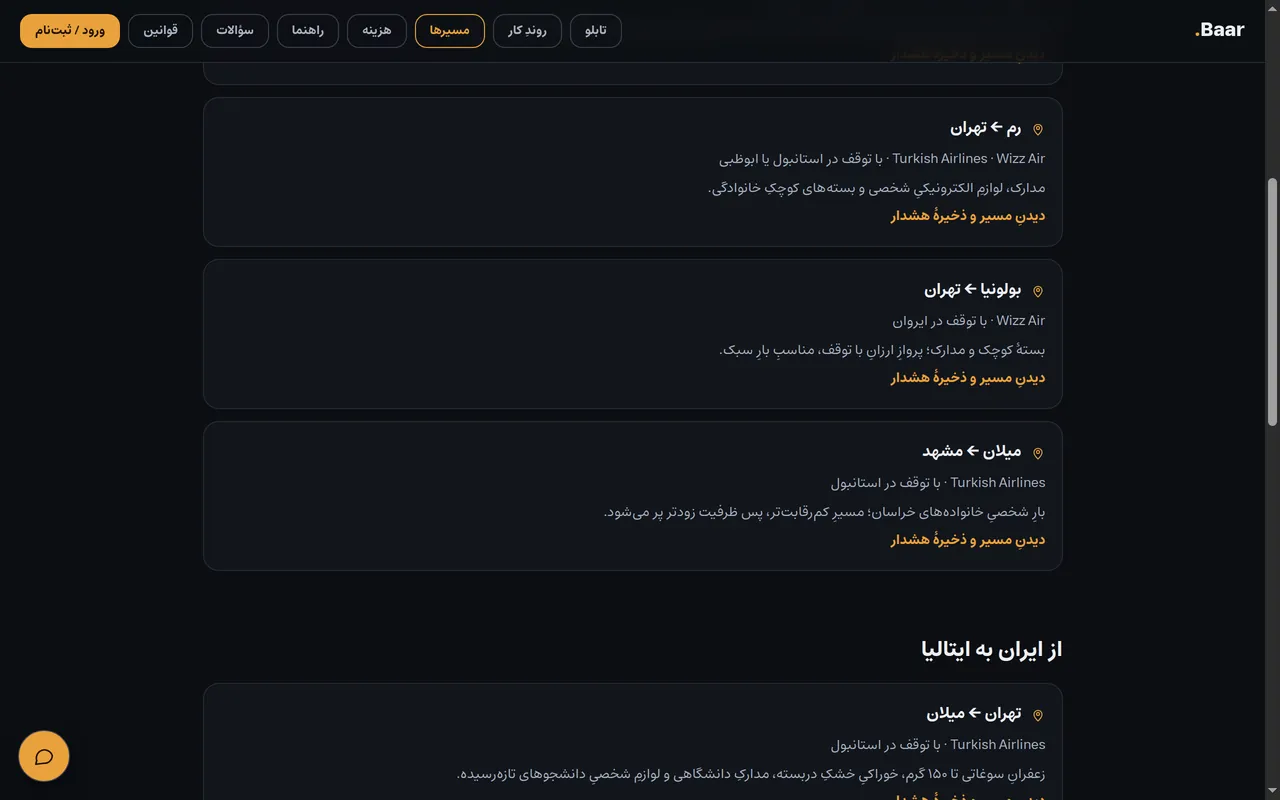This screenshot has height=800, width=1280.
Task: Click the page vertical scrollbar thumb
Action: 1273,303
